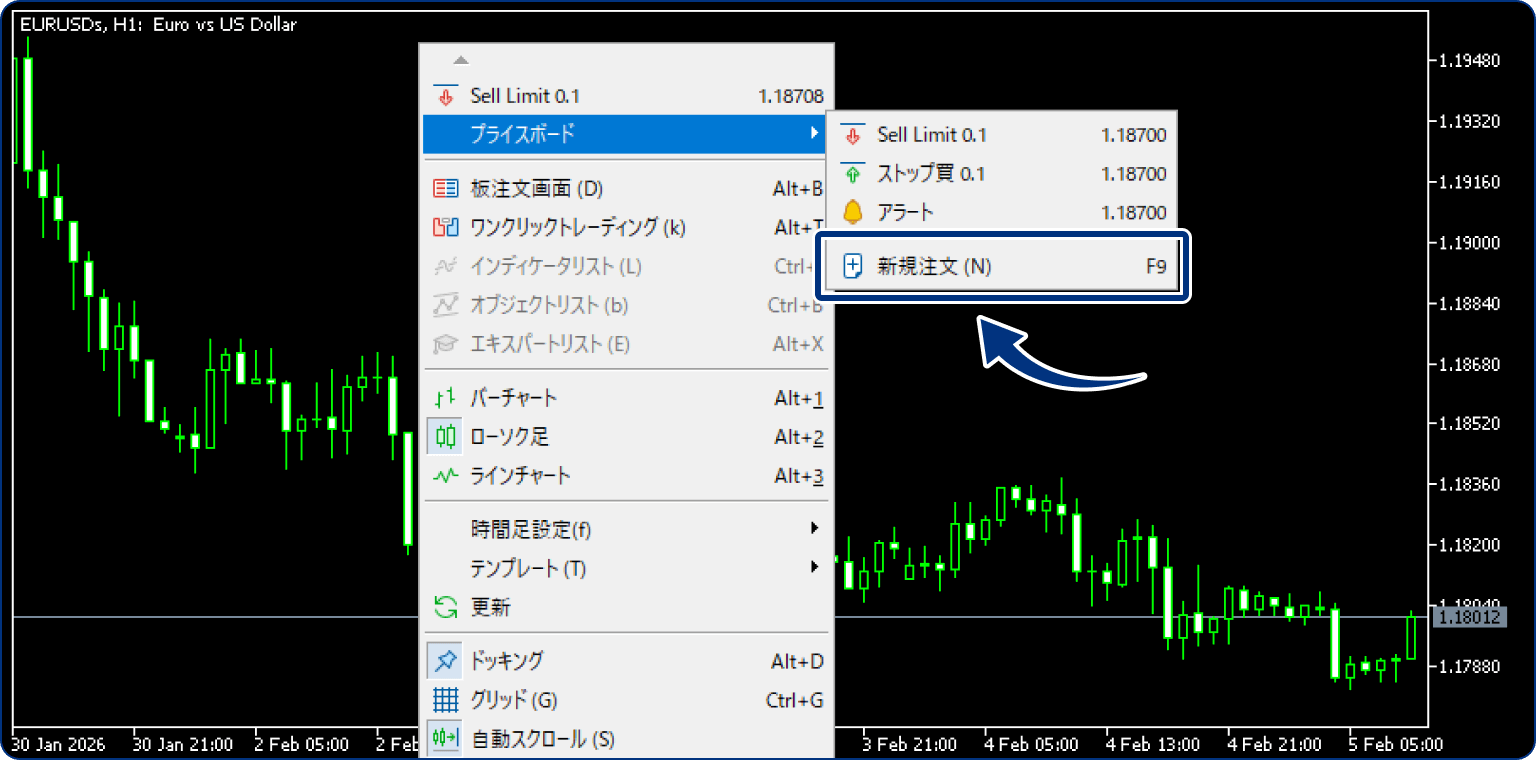This screenshot has height=760, width=1536.
Task: Toggle 自動スクロール auto-scroll
Action: click(x=446, y=738)
